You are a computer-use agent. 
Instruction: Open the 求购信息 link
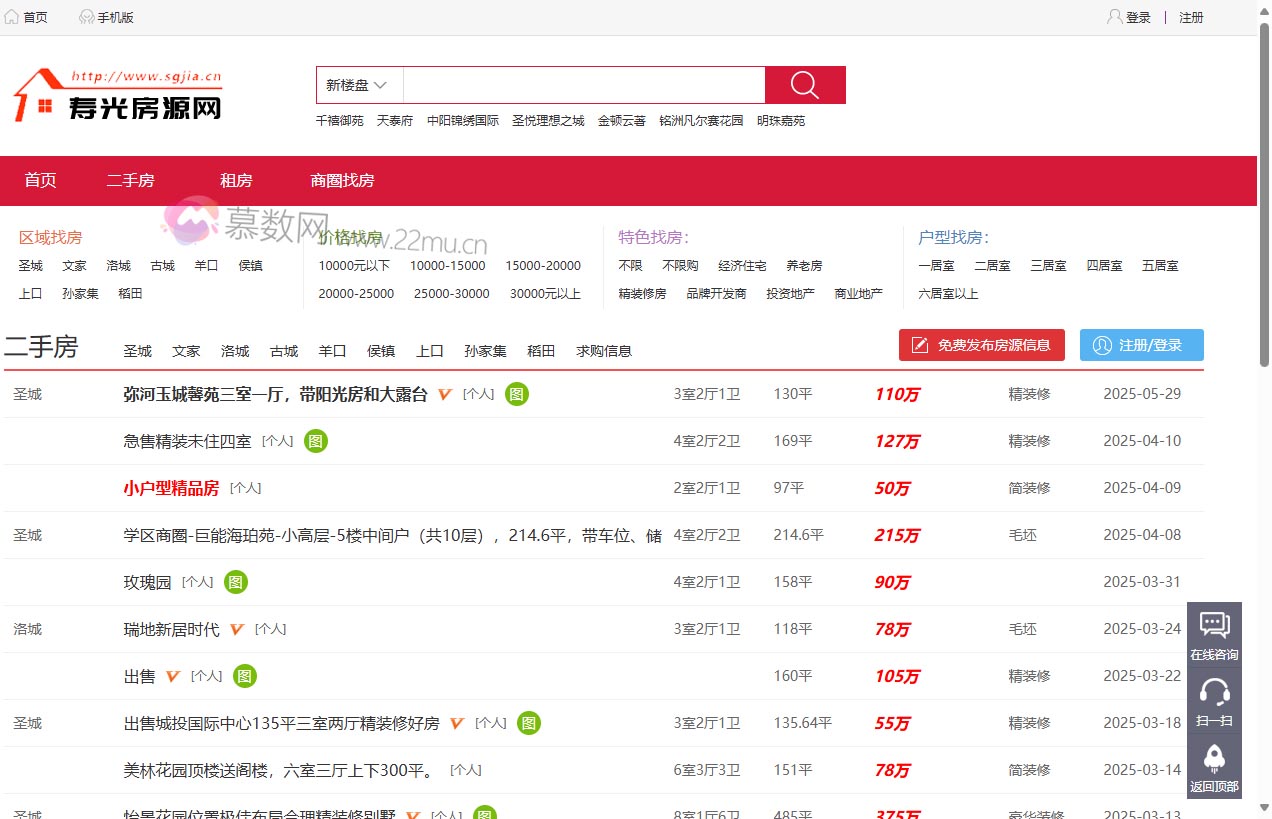click(604, 351)
